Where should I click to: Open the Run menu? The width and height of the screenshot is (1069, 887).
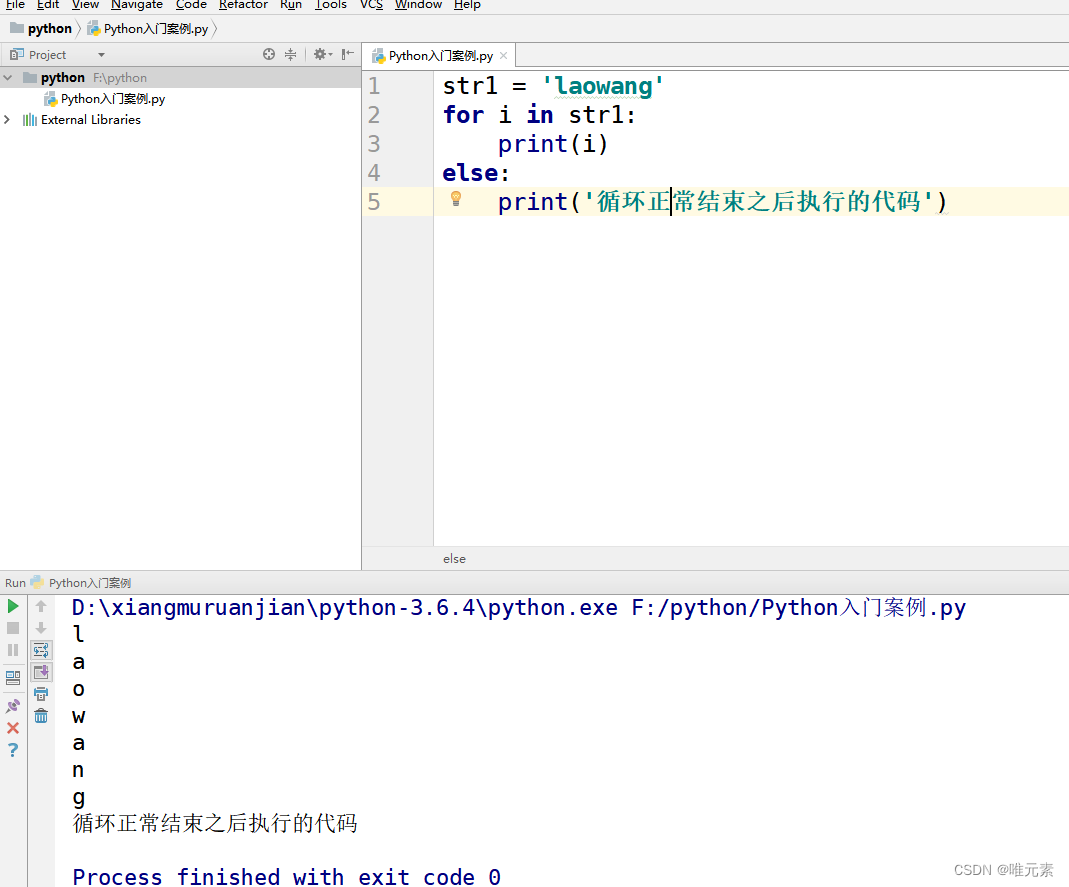[x=290, y=6]
